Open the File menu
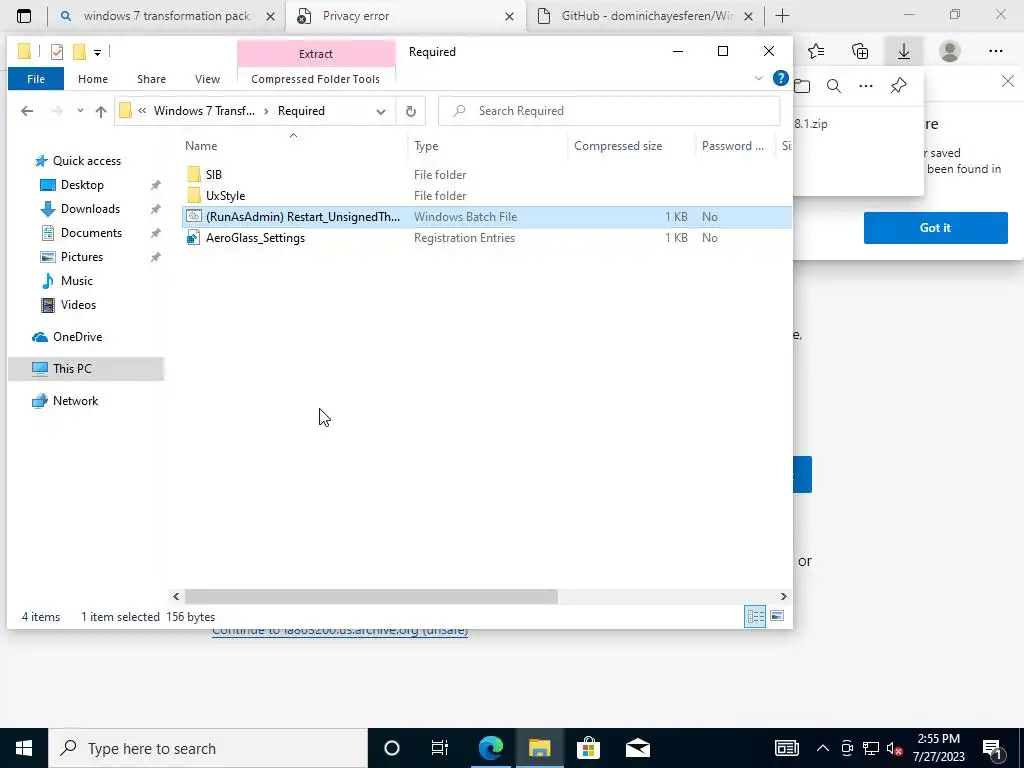This screenshot has width=1024, height=768. point(36,79)
